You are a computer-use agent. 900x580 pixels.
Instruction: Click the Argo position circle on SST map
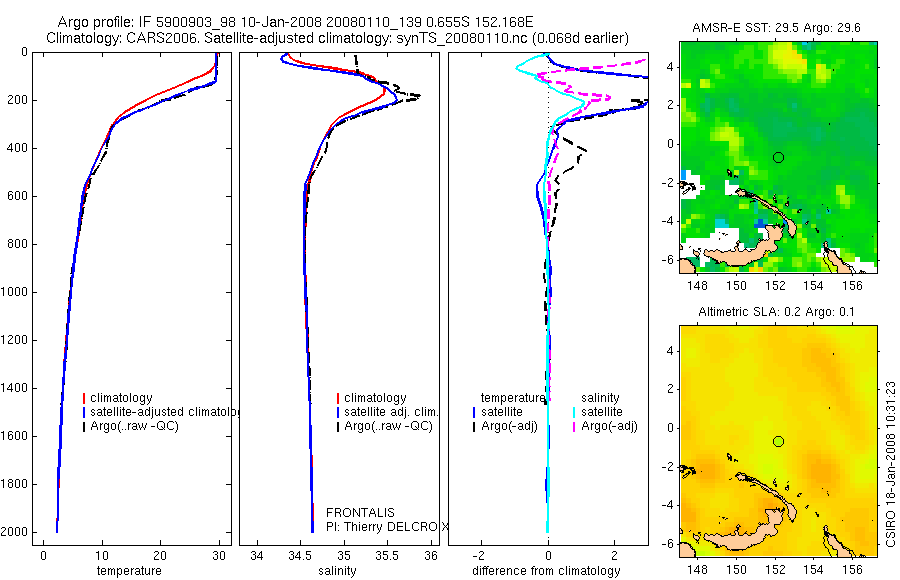[778, 157]
